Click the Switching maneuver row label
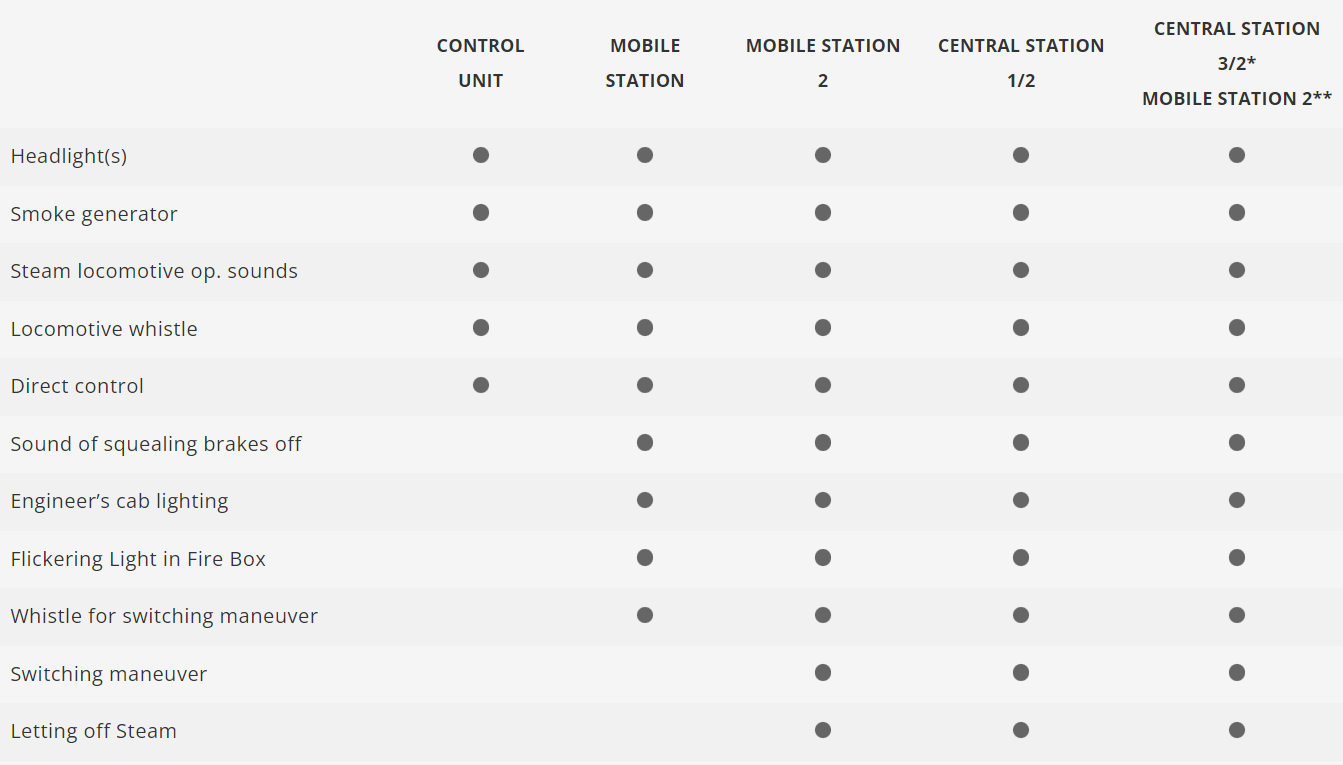Image resolution: width=1343 pixels, height=765 pixels. tap(109, 674)
